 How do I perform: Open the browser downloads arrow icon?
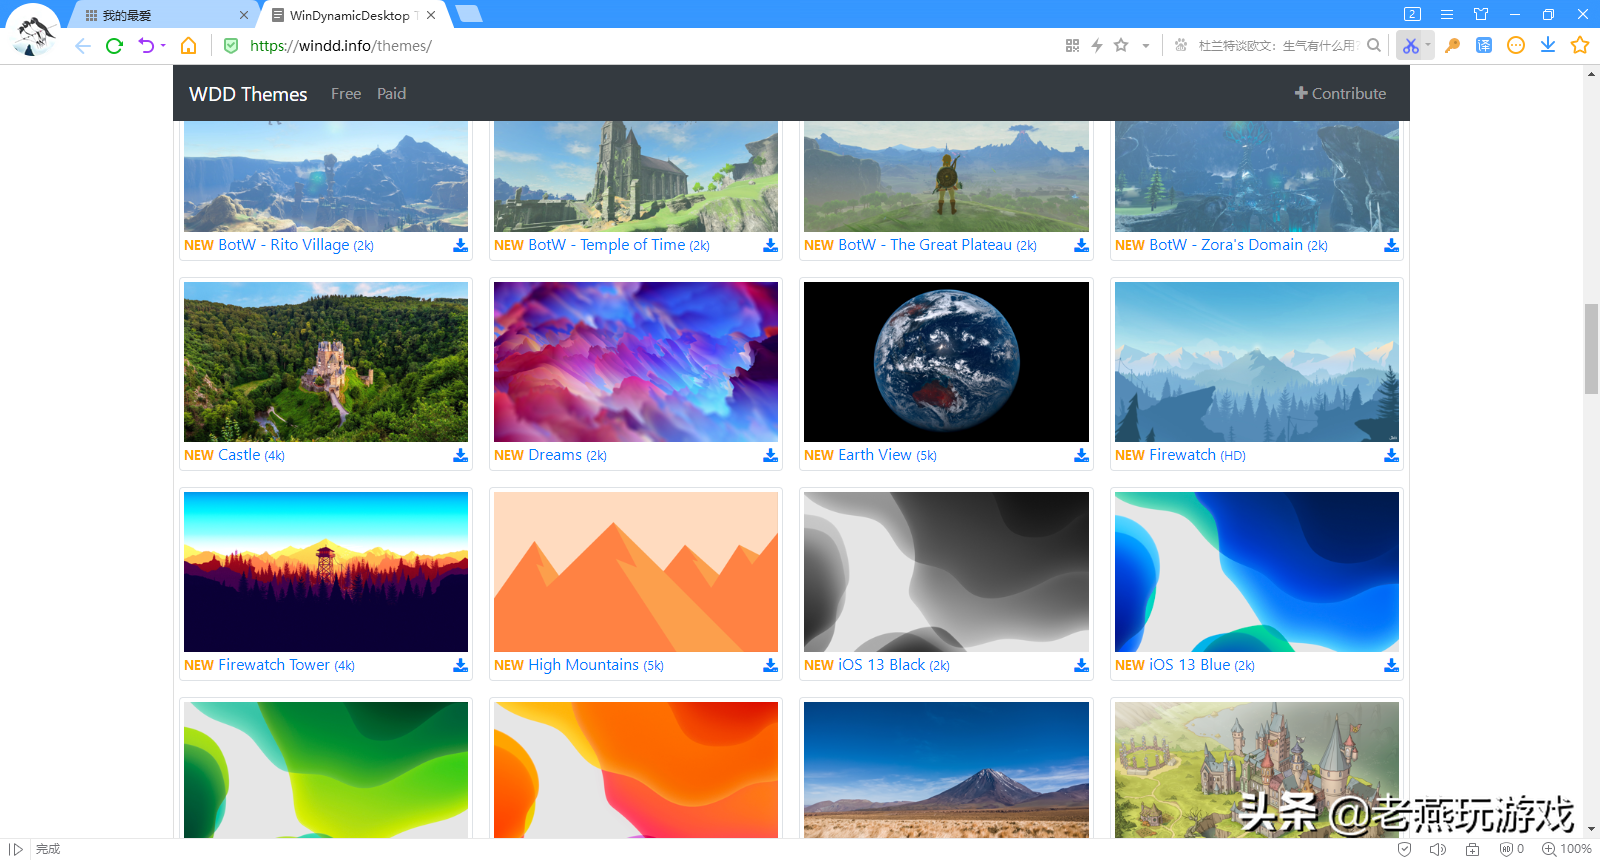1548,45
